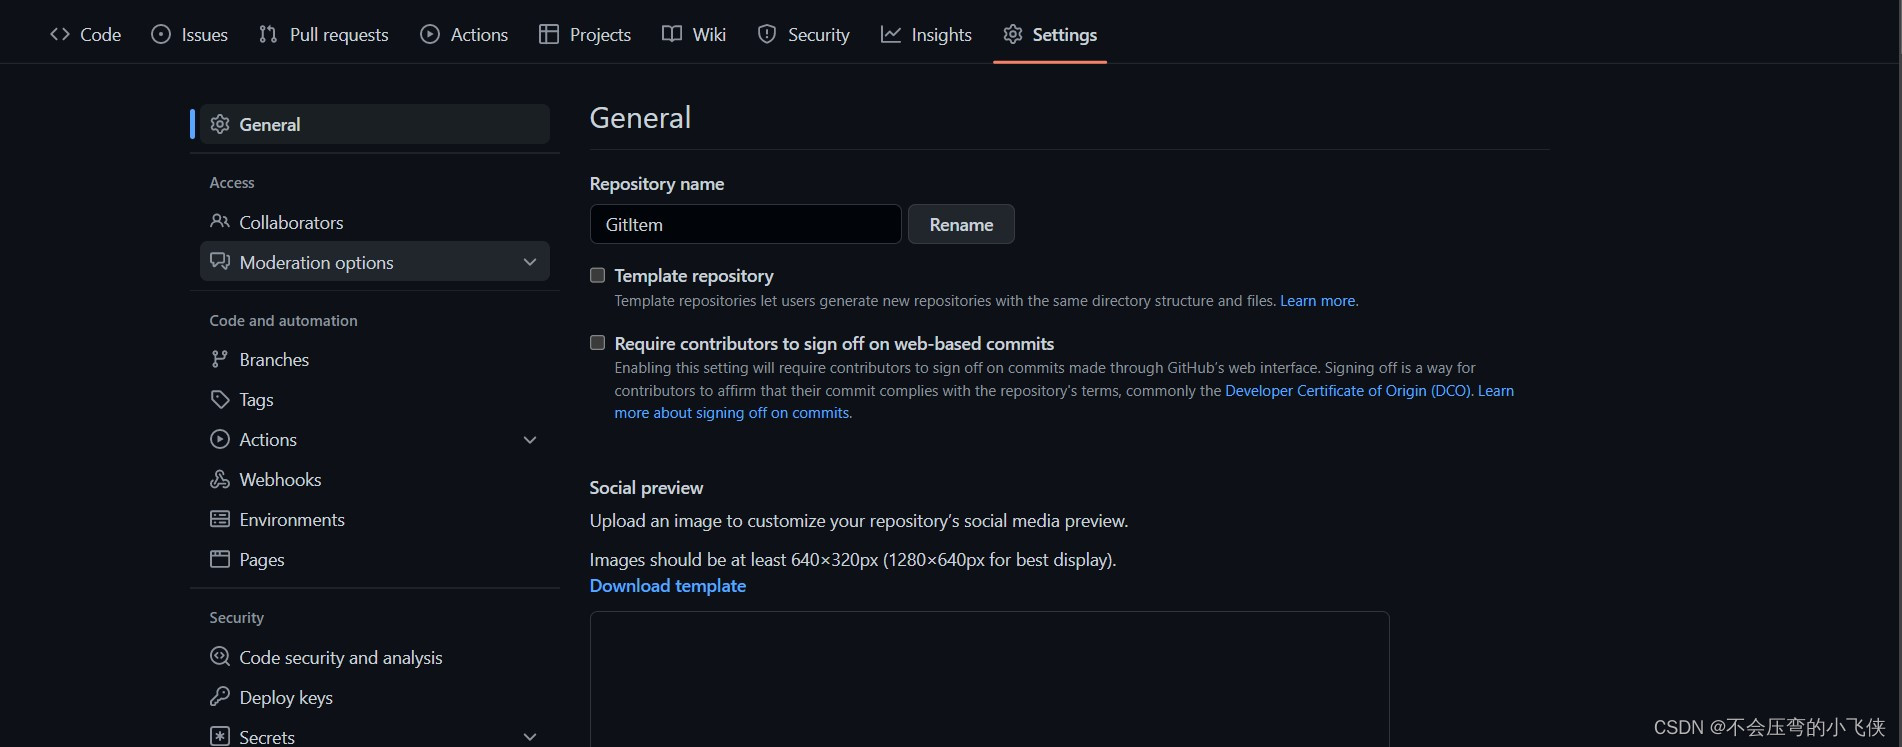
Task: Click the Wiki book icon
Action: (x=672, y=34)
